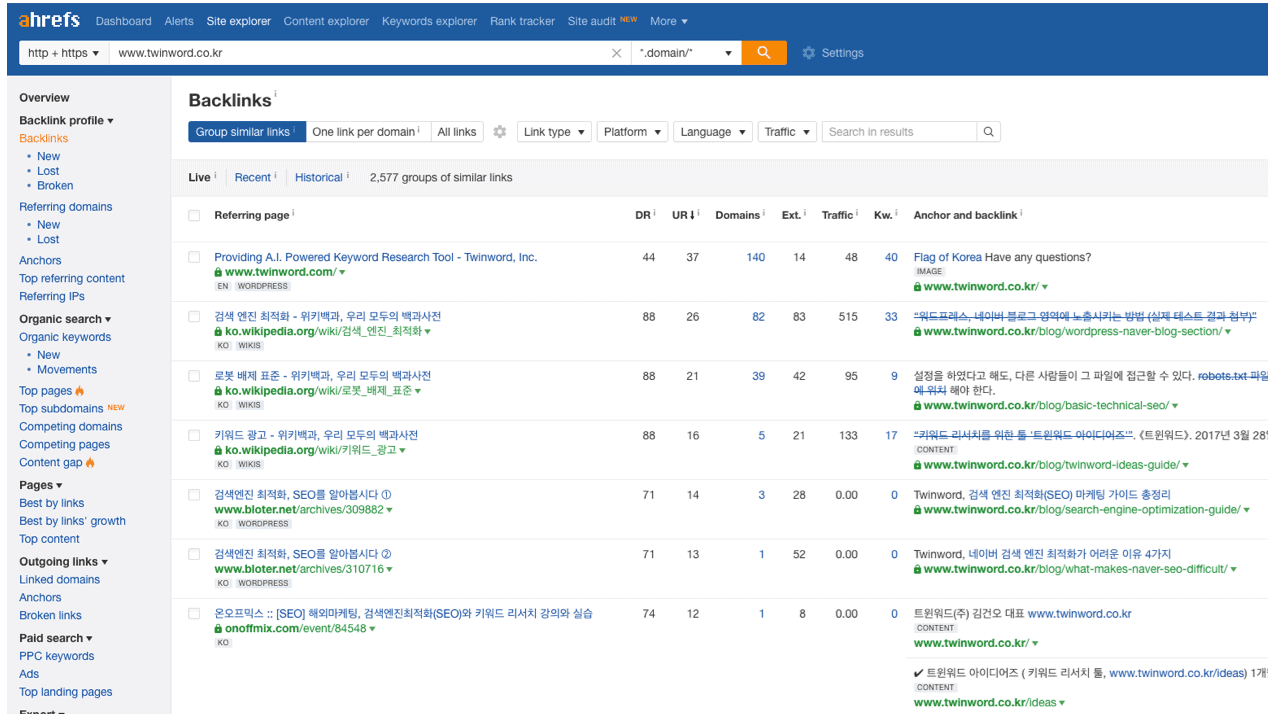The height and width of the screenshot is (714, 1268).
Task: Collapse the Organic search sidebar section
Action: [x=65, y=319]
